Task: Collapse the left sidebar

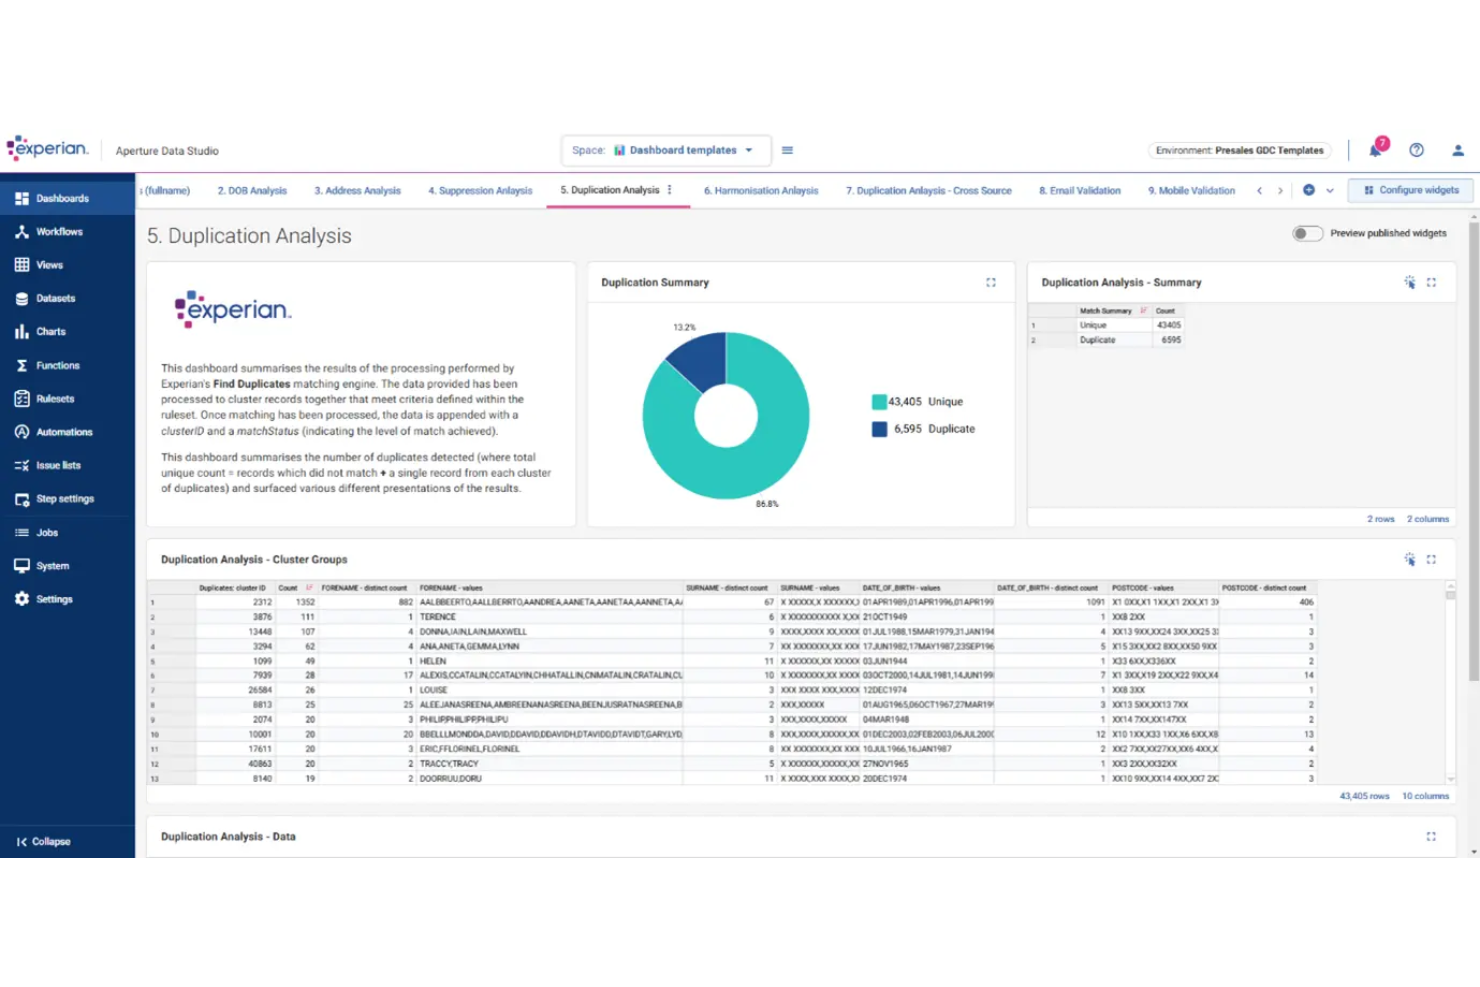Action: pyautogui.click(x=43, y=841)
